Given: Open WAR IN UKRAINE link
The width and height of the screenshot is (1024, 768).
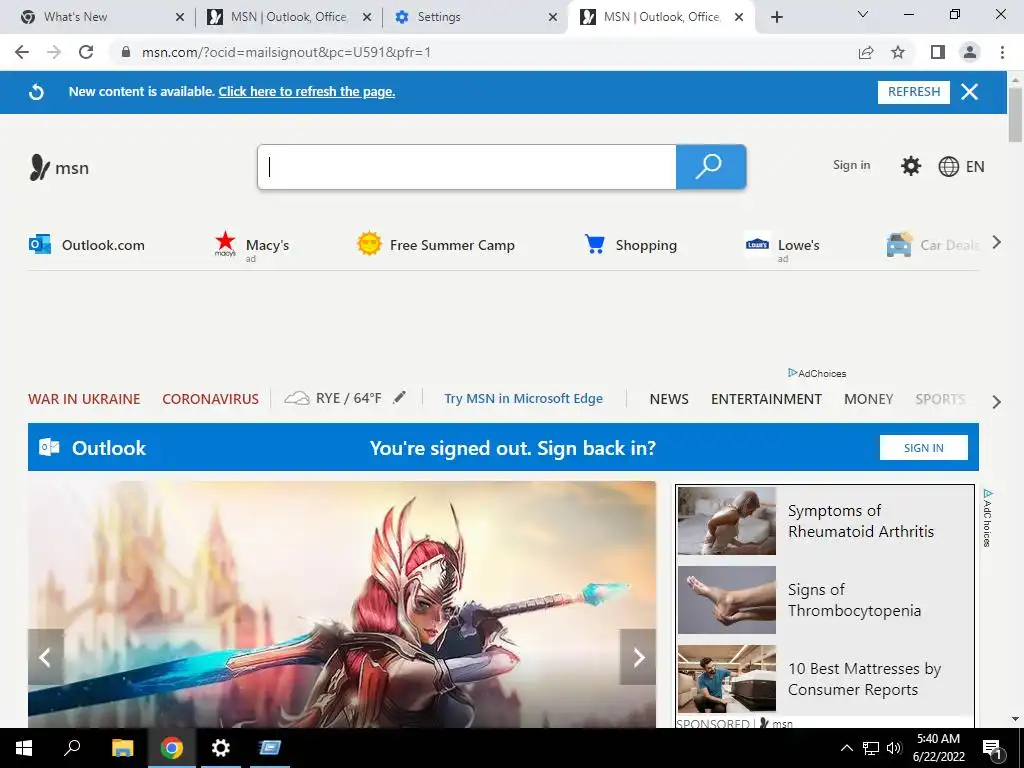Looking at the screenshot, I should click(84, 399).
